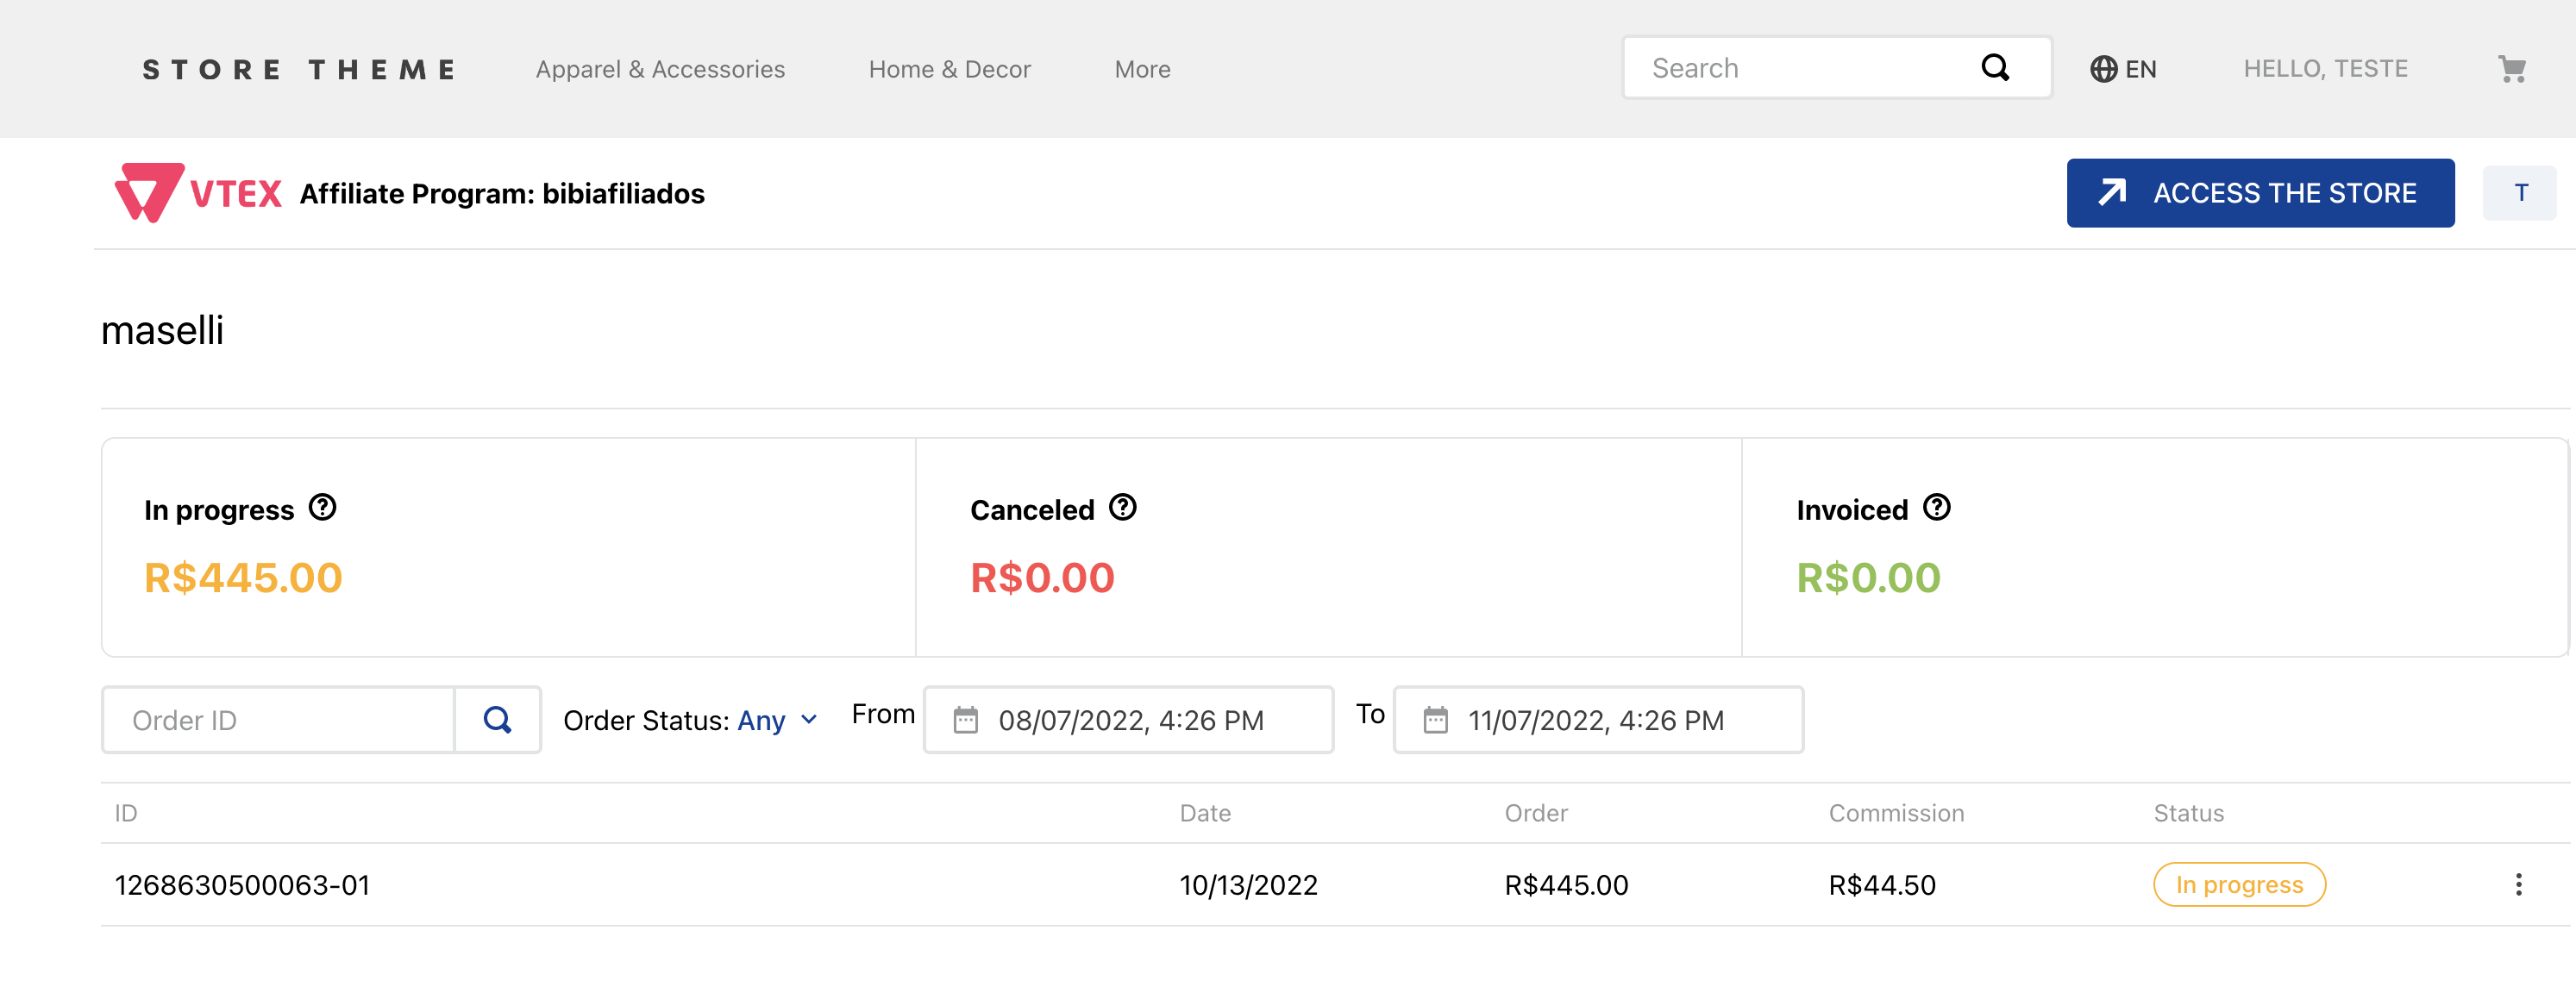
Task: Select the Home & Decor menu item
Action: pos(951,69)
